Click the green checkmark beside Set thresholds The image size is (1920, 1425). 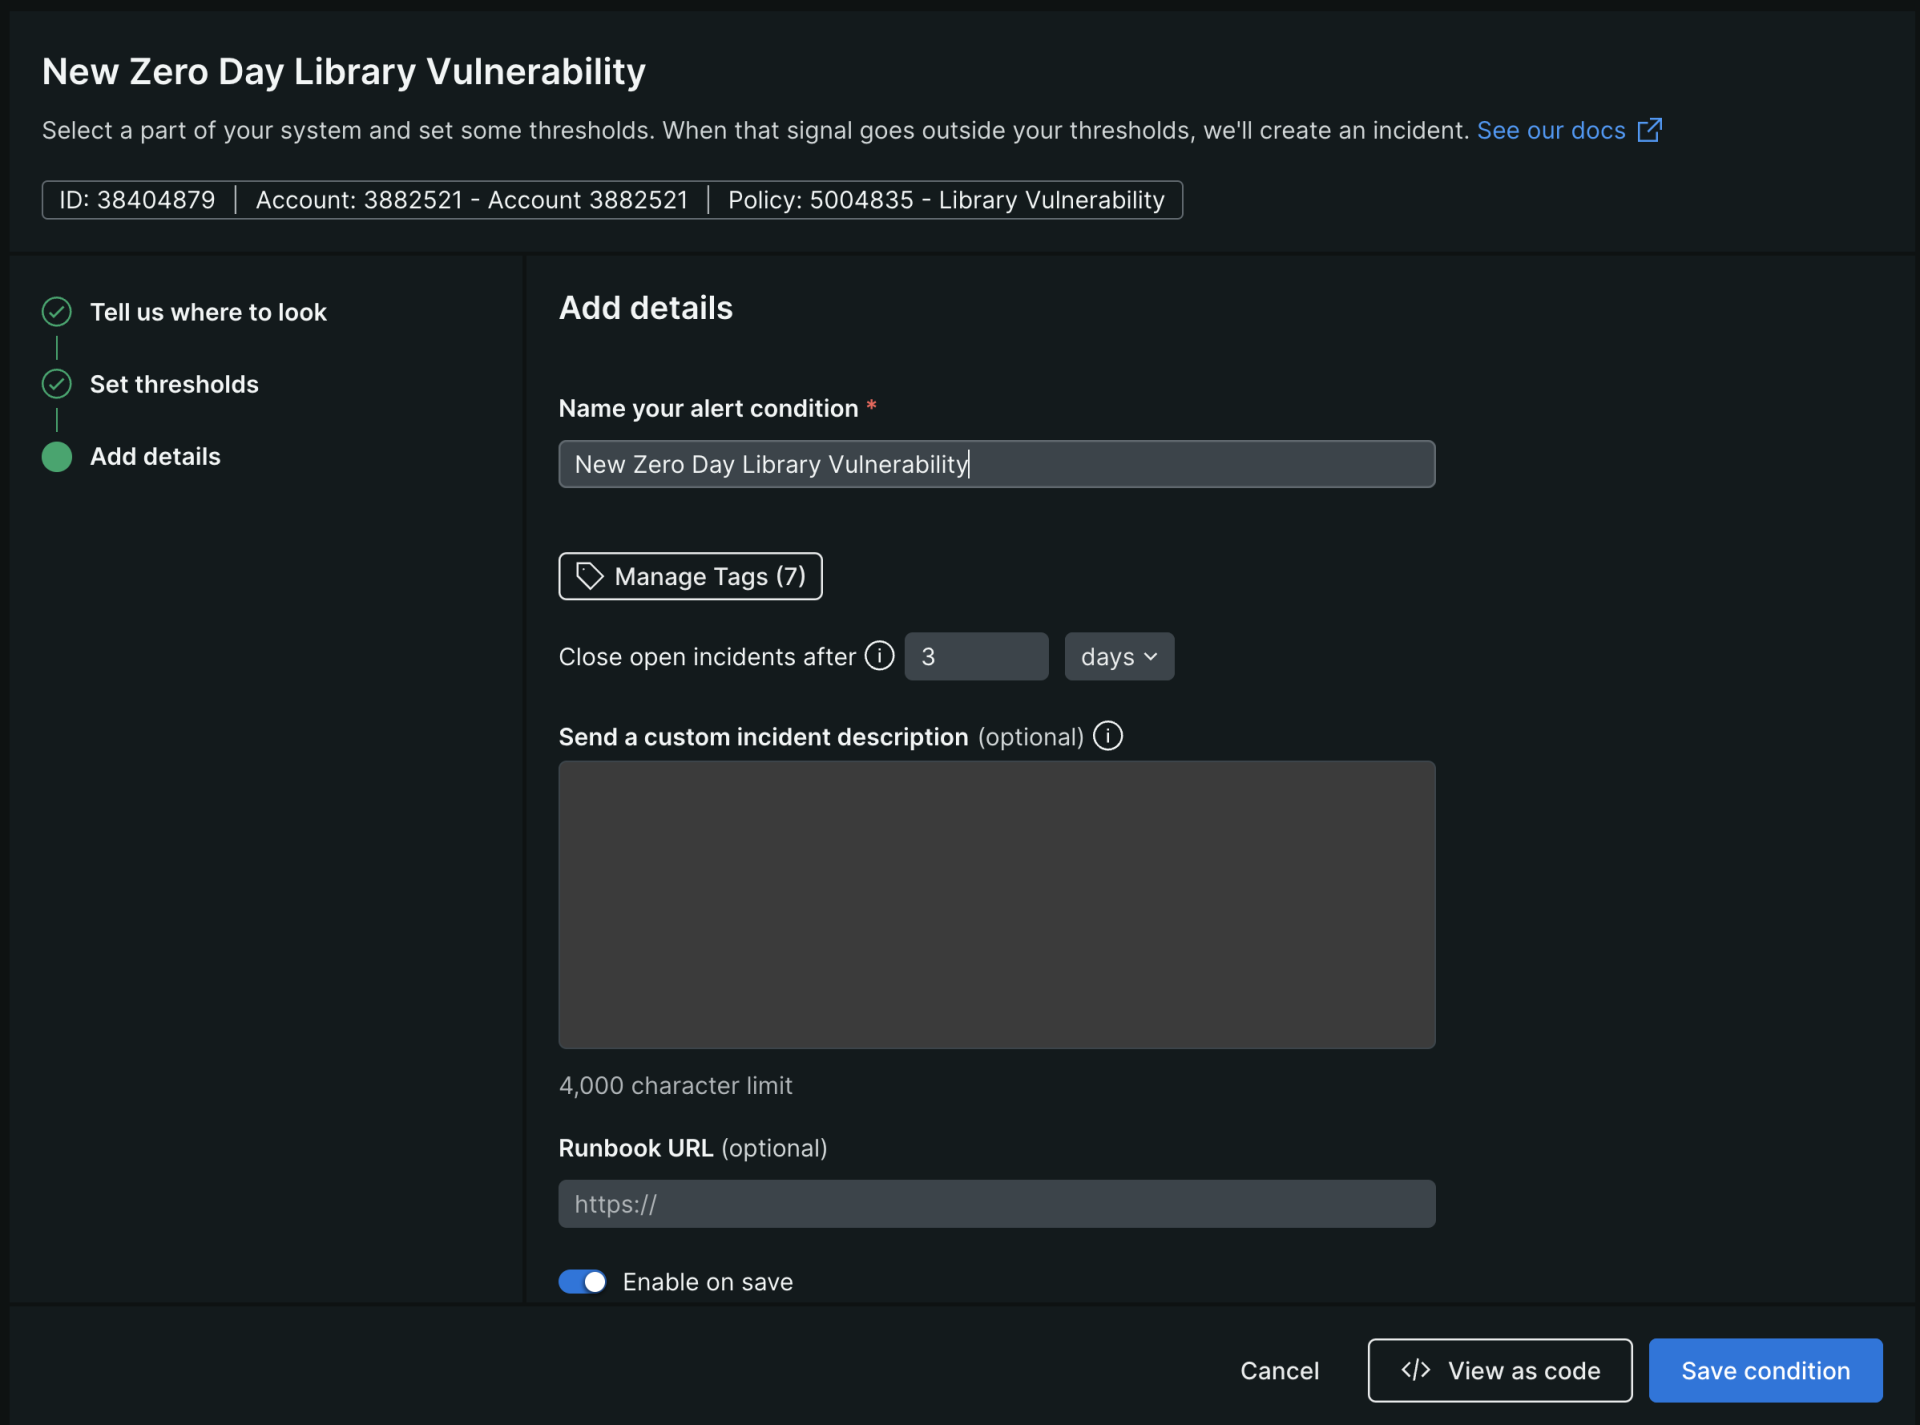tap(56, 383)
